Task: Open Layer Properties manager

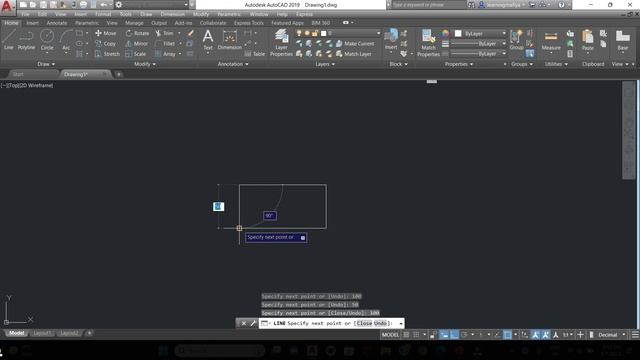Action: (281, 42)
